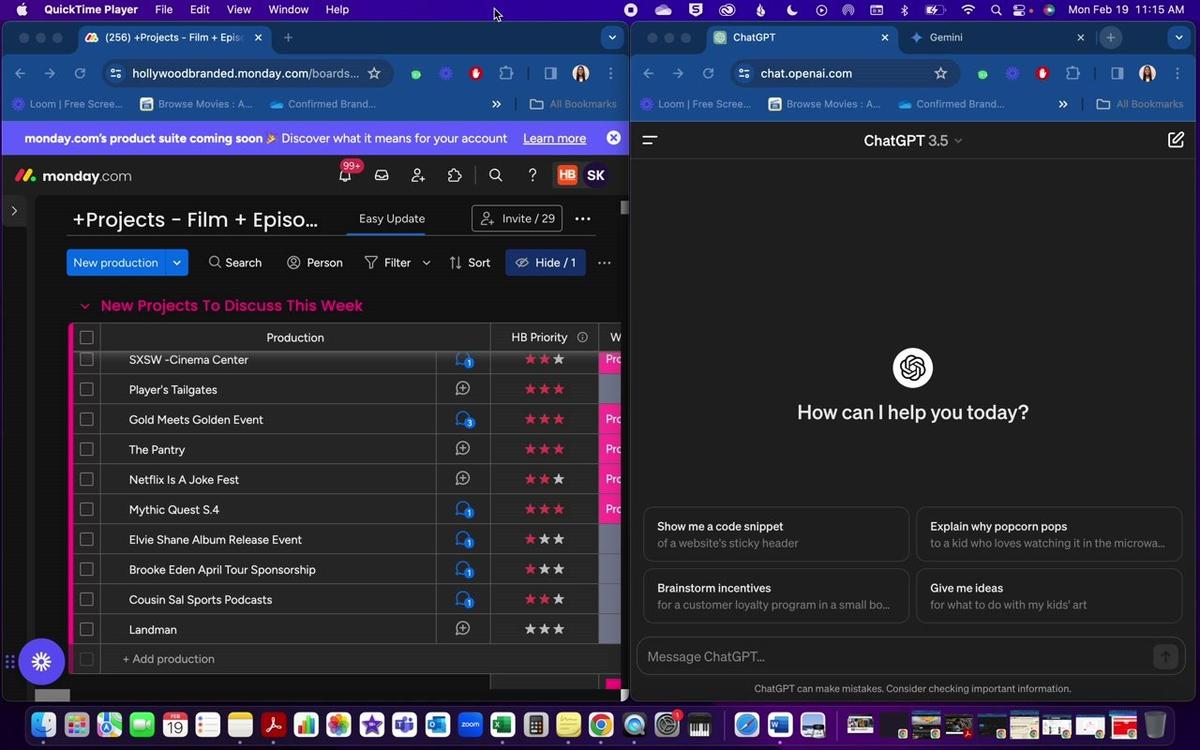Open the monday.com help question mark
Viewport: 1200px width, 750px height.
point(532,175)
